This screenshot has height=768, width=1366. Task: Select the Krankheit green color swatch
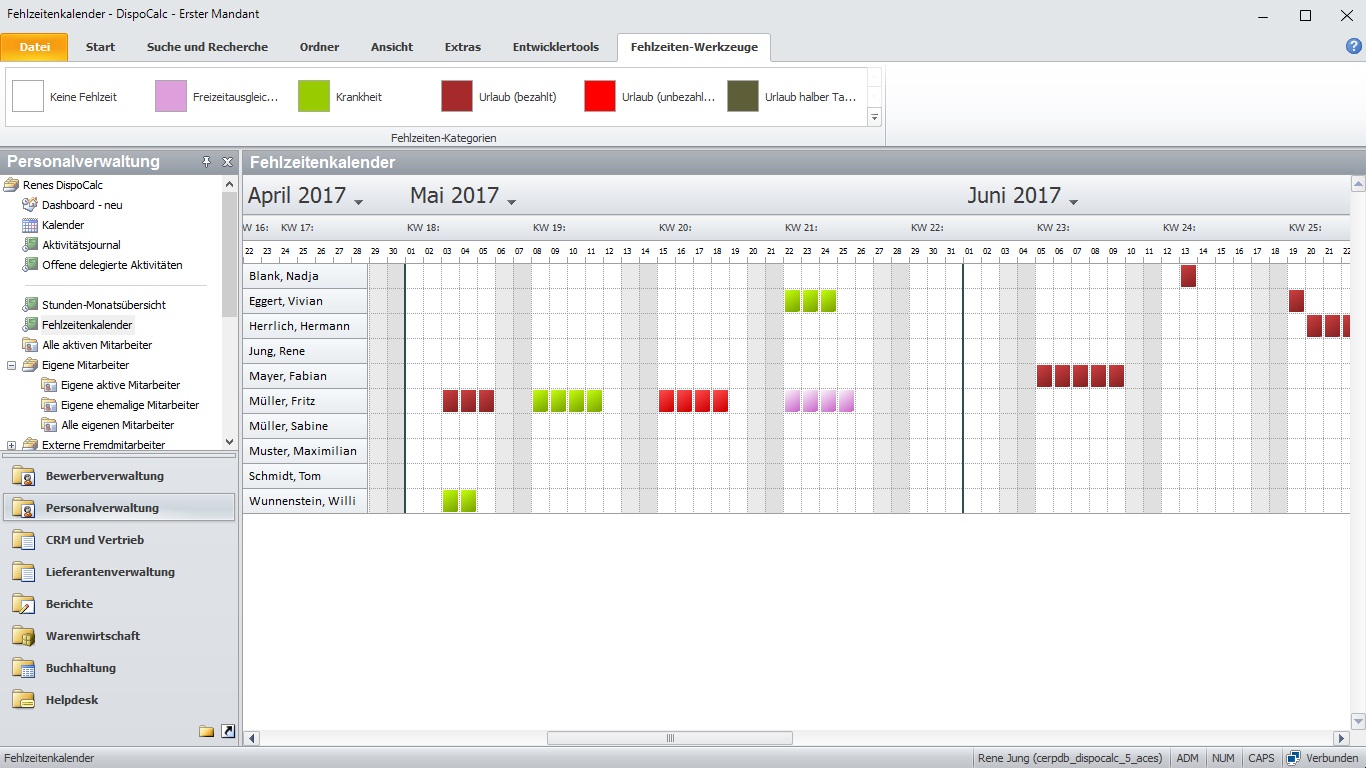(x=314, y=97)
